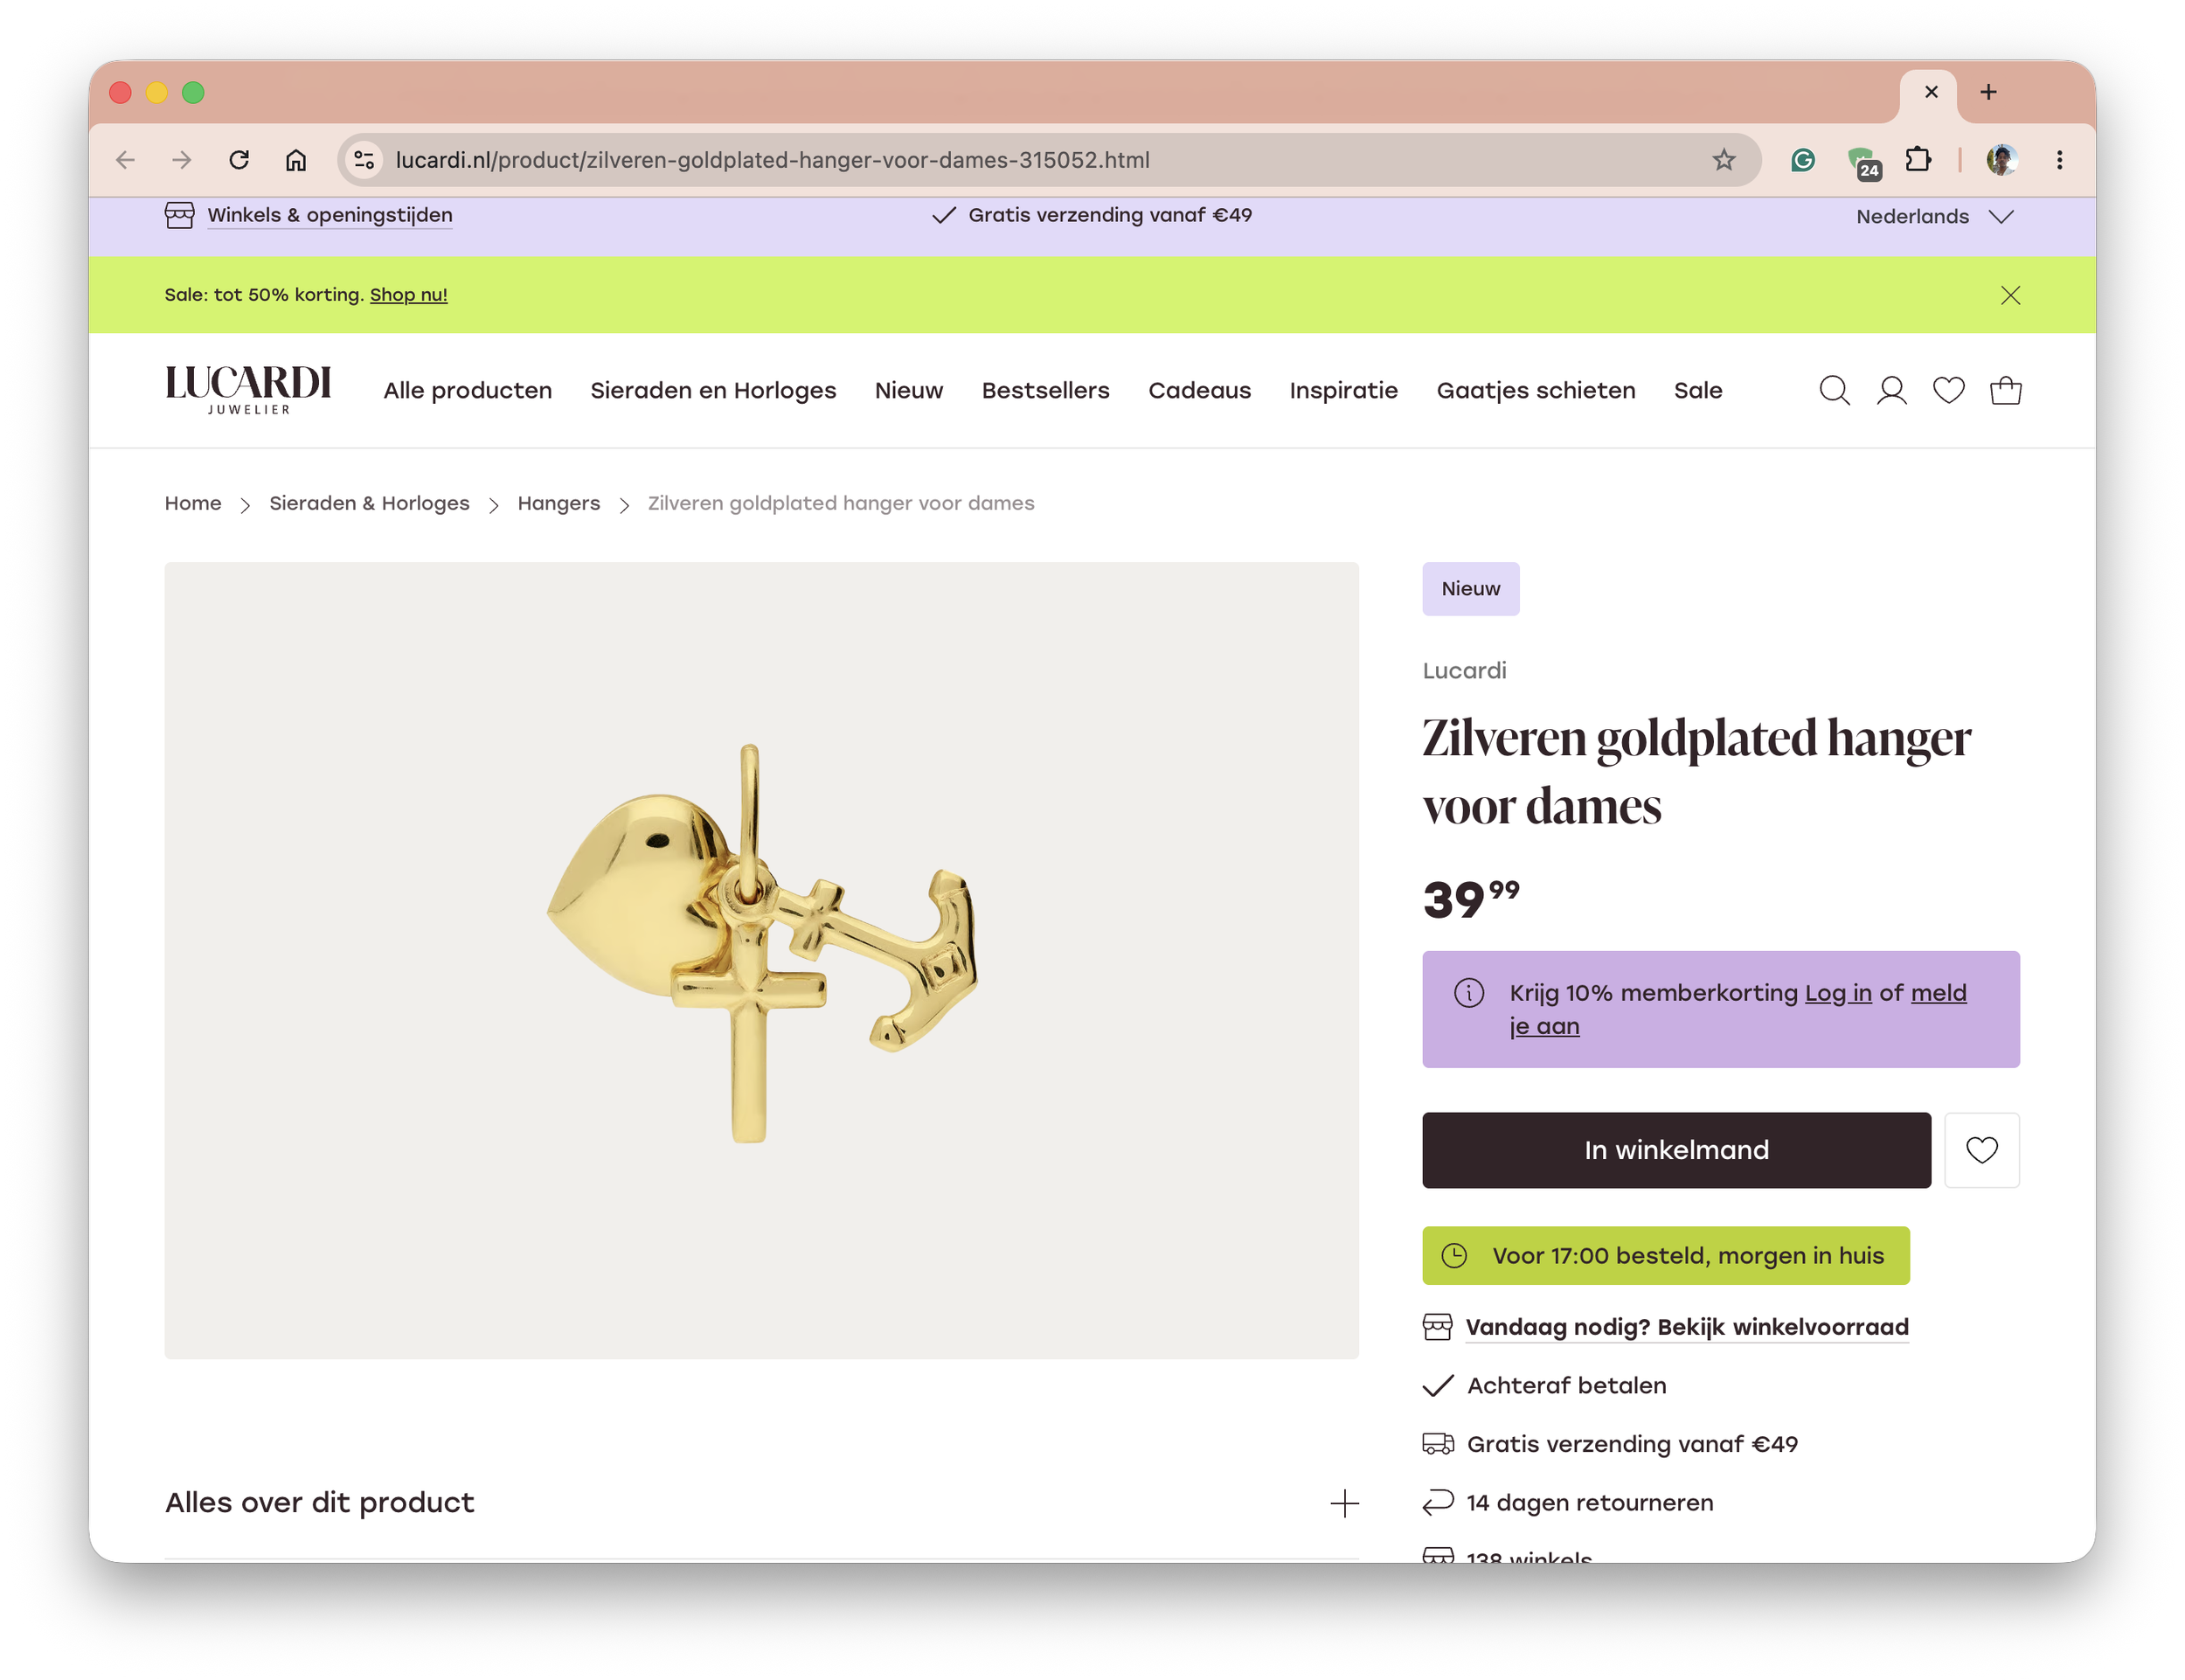The width and height of the screenshot is (2185, 1680).
Task: Open Gaatjes schieten menu item
Action: (1535, 391)
